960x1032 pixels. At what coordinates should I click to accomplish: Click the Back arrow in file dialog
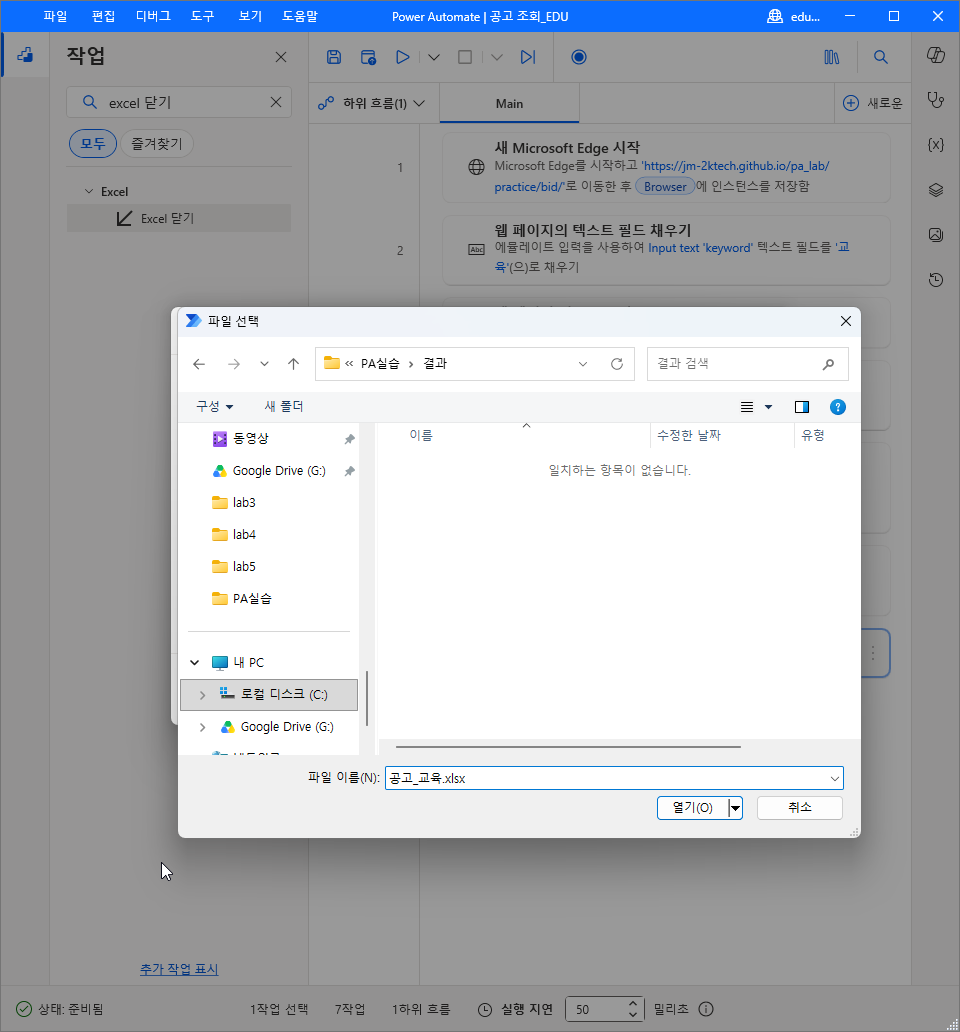point(199,364)
